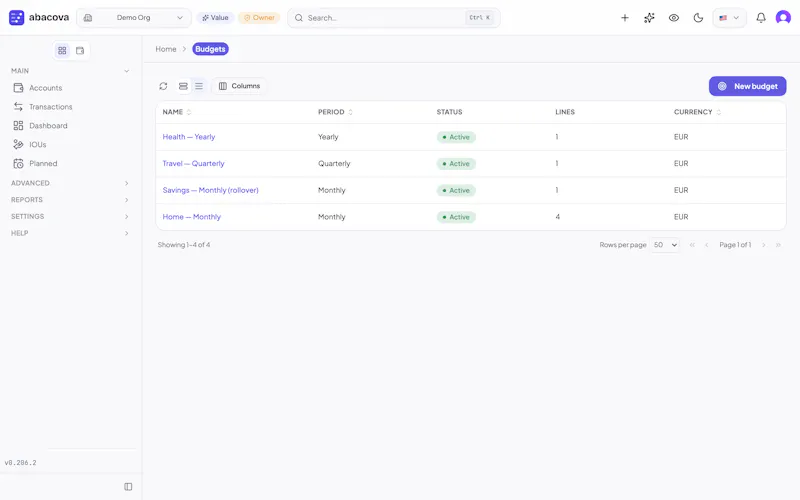Screen dimensions: 800x500
Task: Expand the REPORTS section
Action: pyautogui.click(x=70, y=200)
